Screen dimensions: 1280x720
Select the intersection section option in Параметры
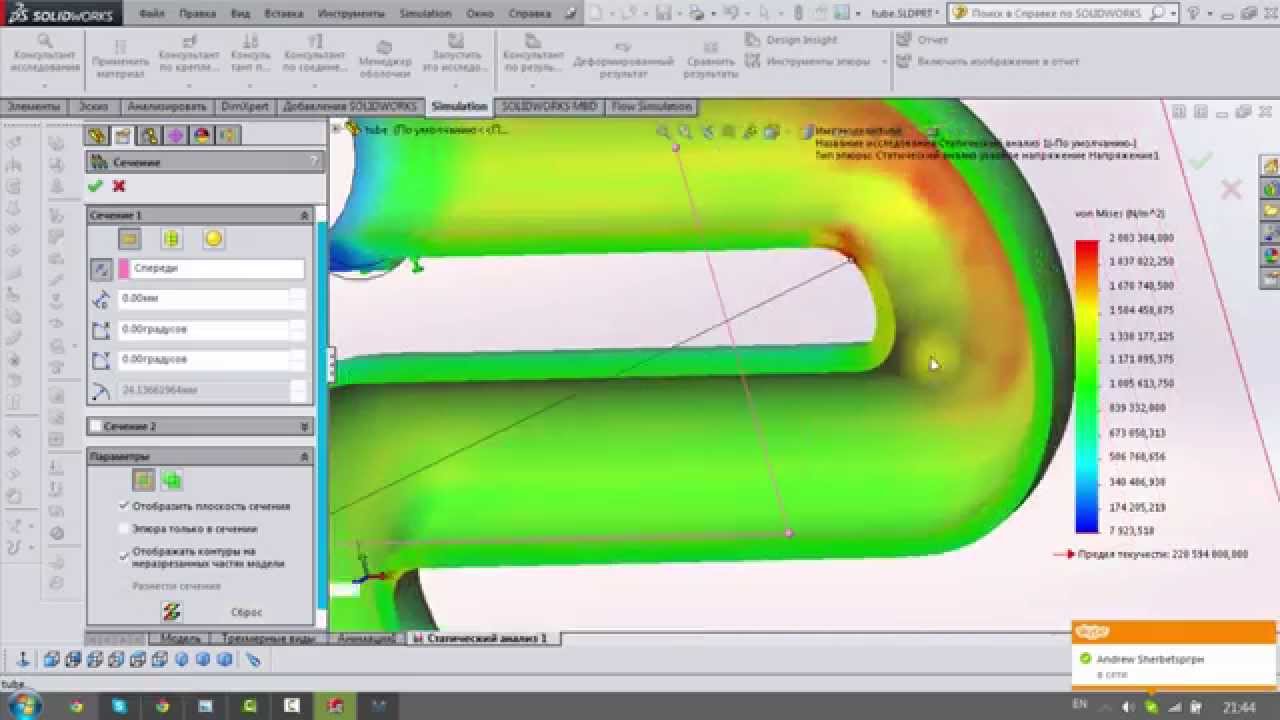click(x=172, y=480)
